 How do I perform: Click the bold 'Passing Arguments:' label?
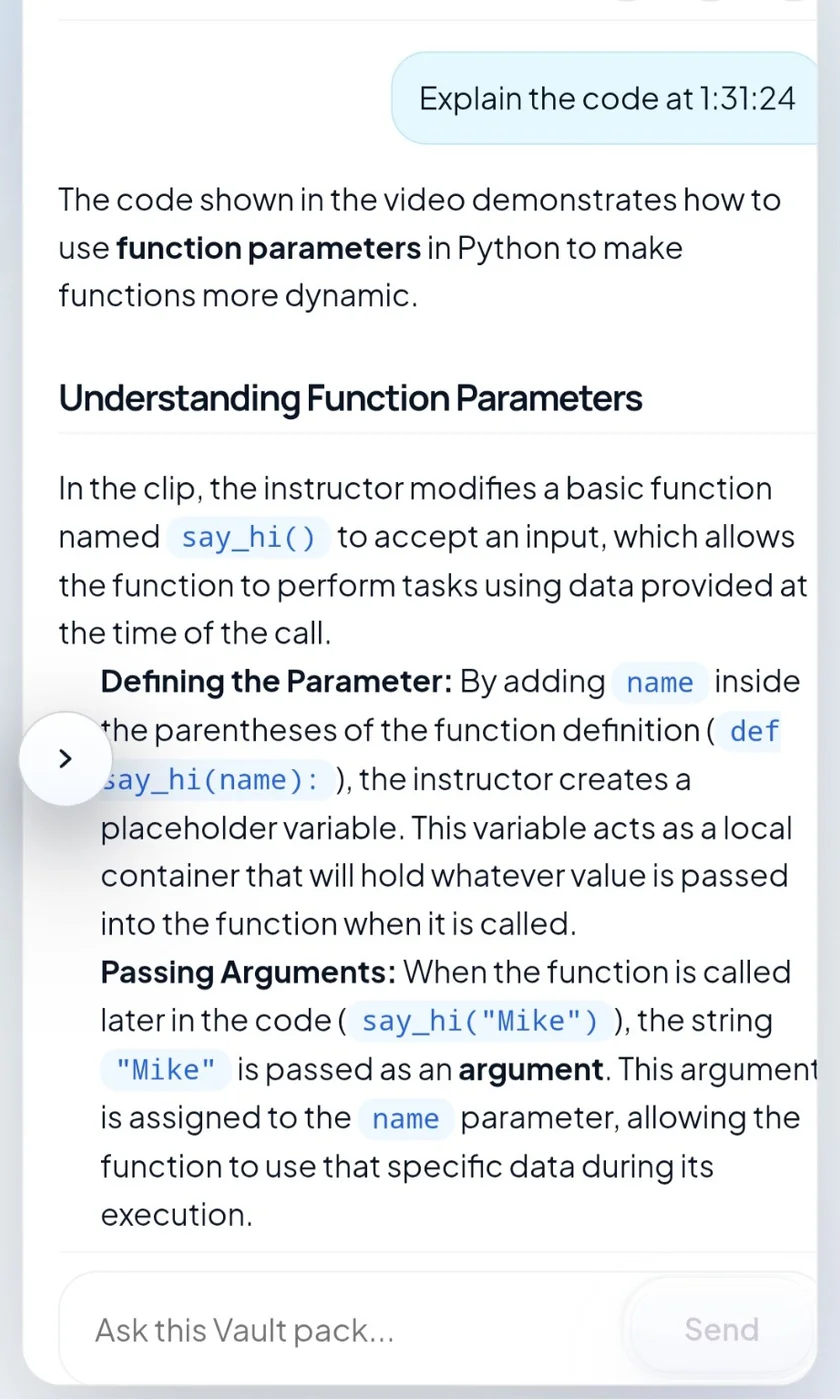249,972
